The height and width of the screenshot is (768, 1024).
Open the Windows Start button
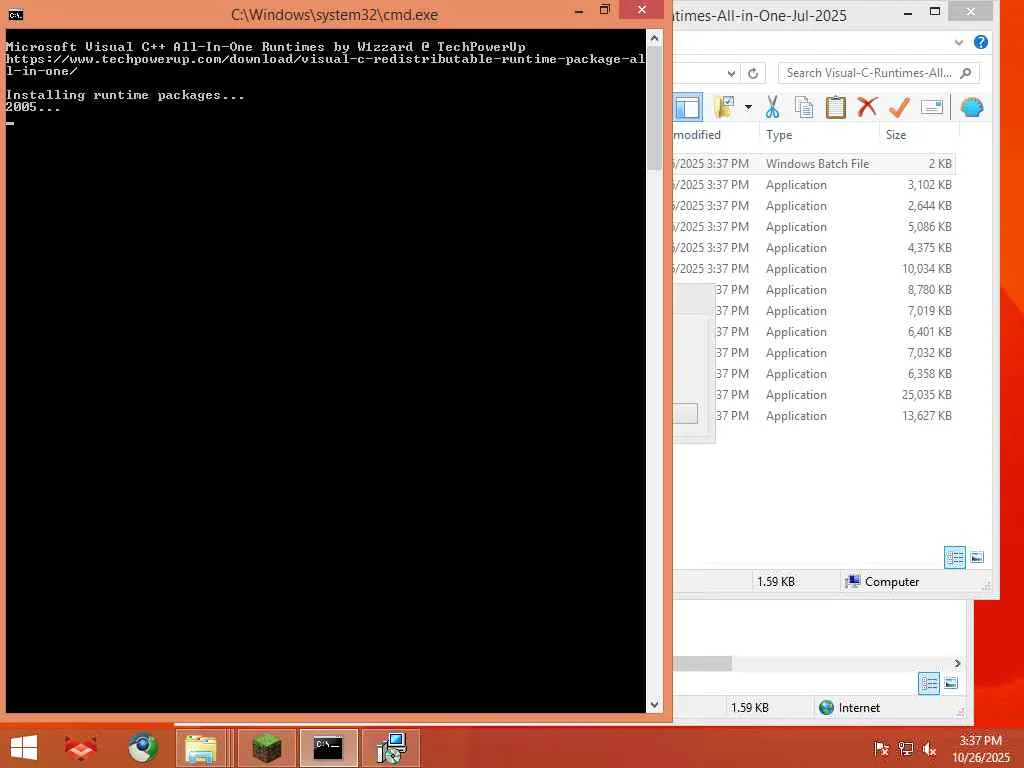click(24, 748)
